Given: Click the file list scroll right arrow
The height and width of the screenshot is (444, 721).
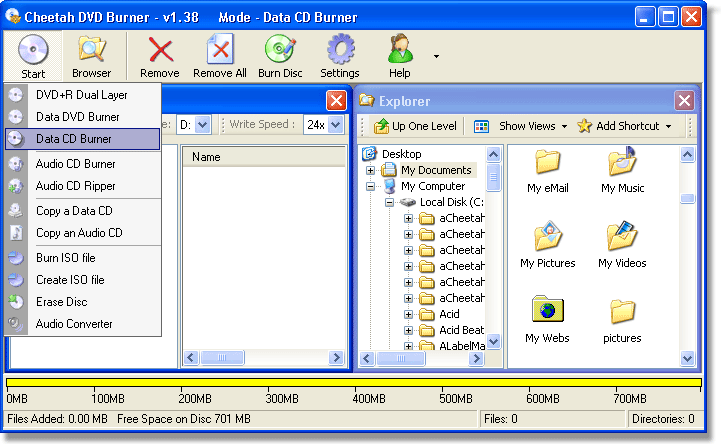Looking at the screenshot, I should coord(337,358).
